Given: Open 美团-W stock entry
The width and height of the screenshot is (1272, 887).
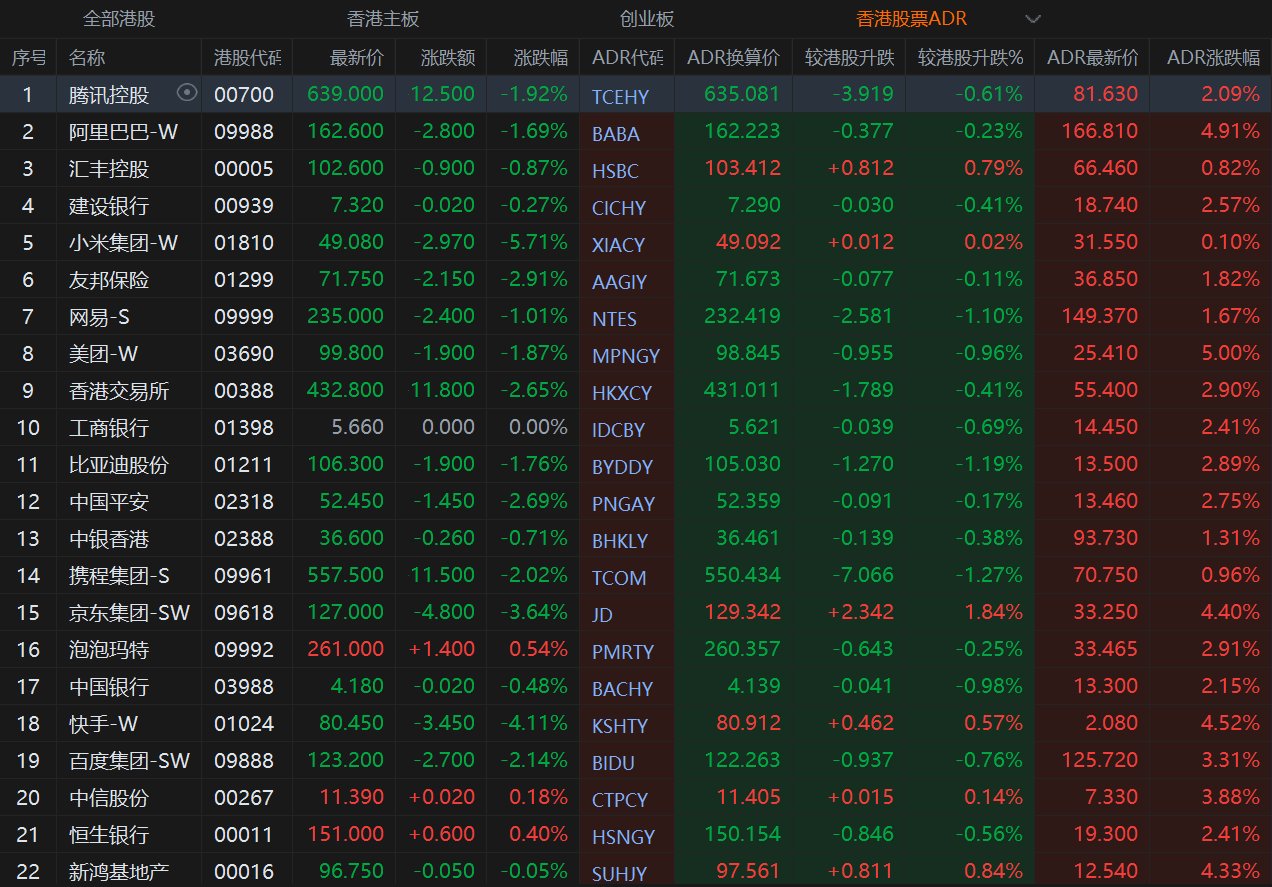Looking at the screenshot, I should coord(101,354).
